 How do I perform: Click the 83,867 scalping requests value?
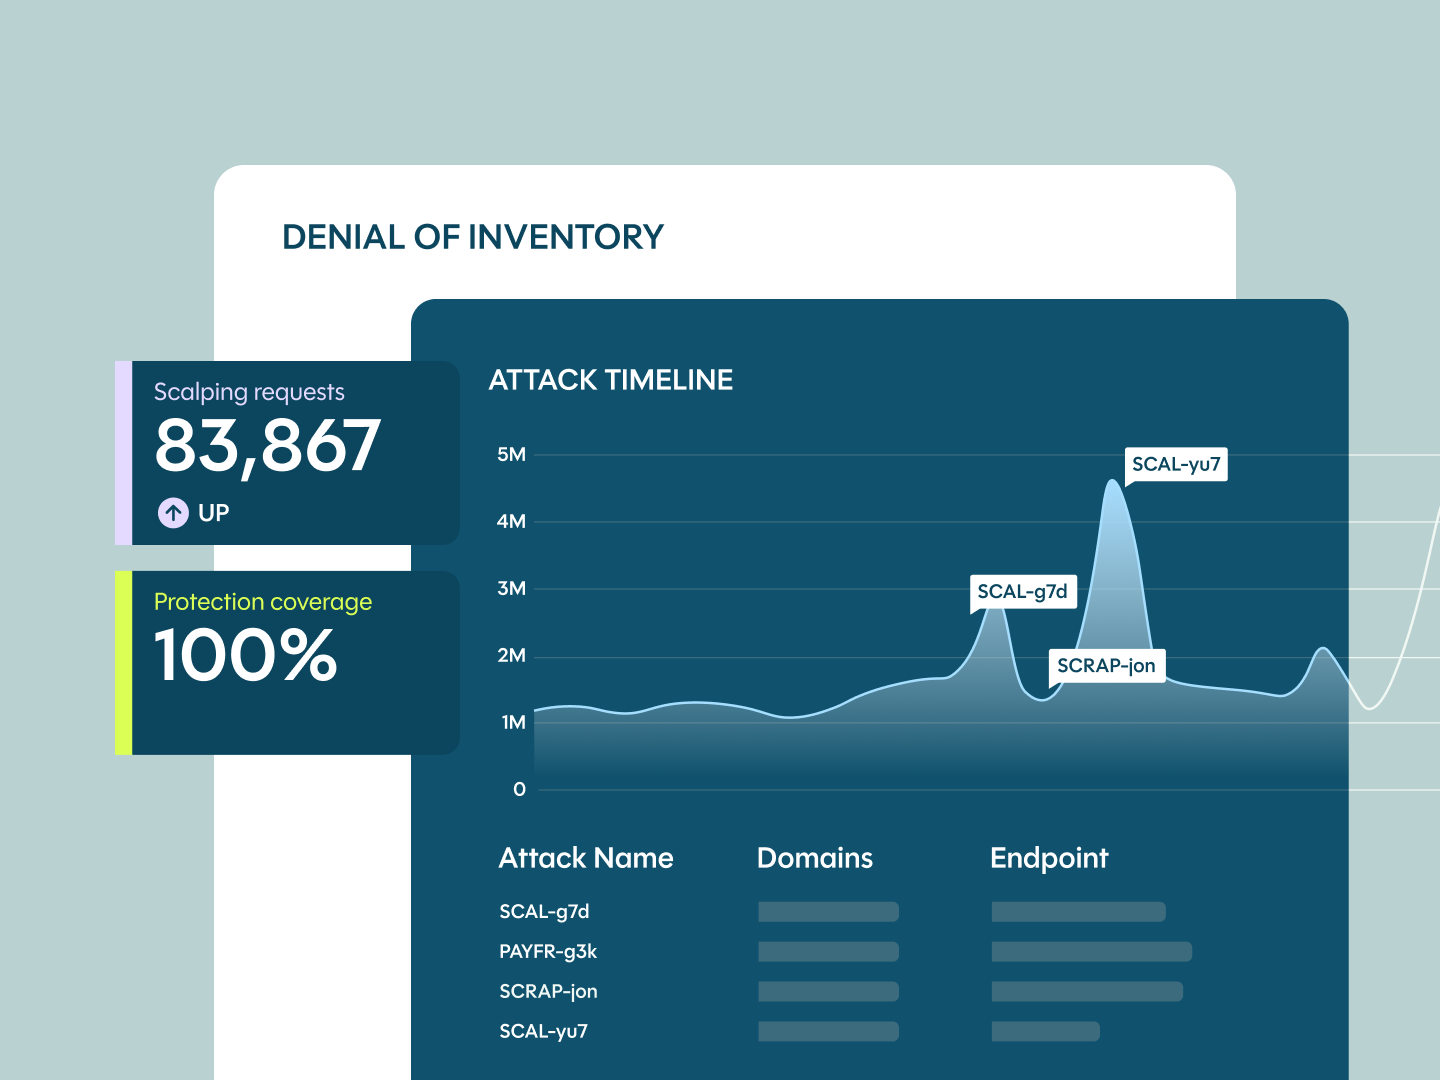pos(268,446)
